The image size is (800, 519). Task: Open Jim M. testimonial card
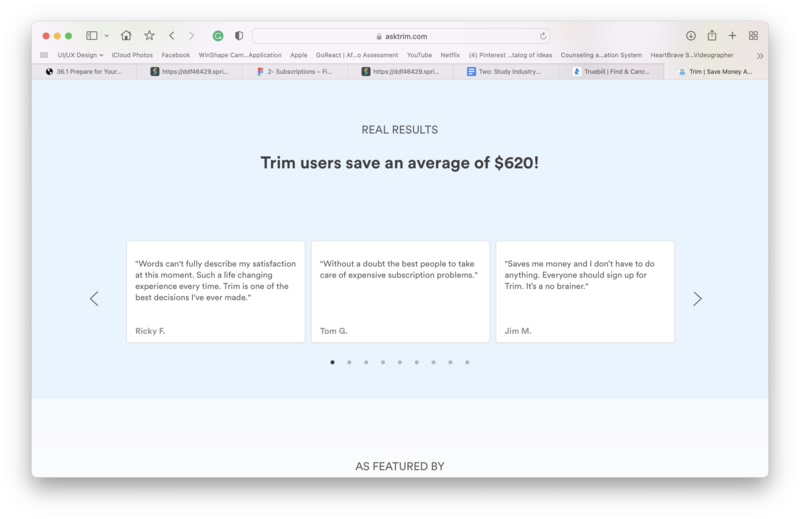(x=585, y=291)
